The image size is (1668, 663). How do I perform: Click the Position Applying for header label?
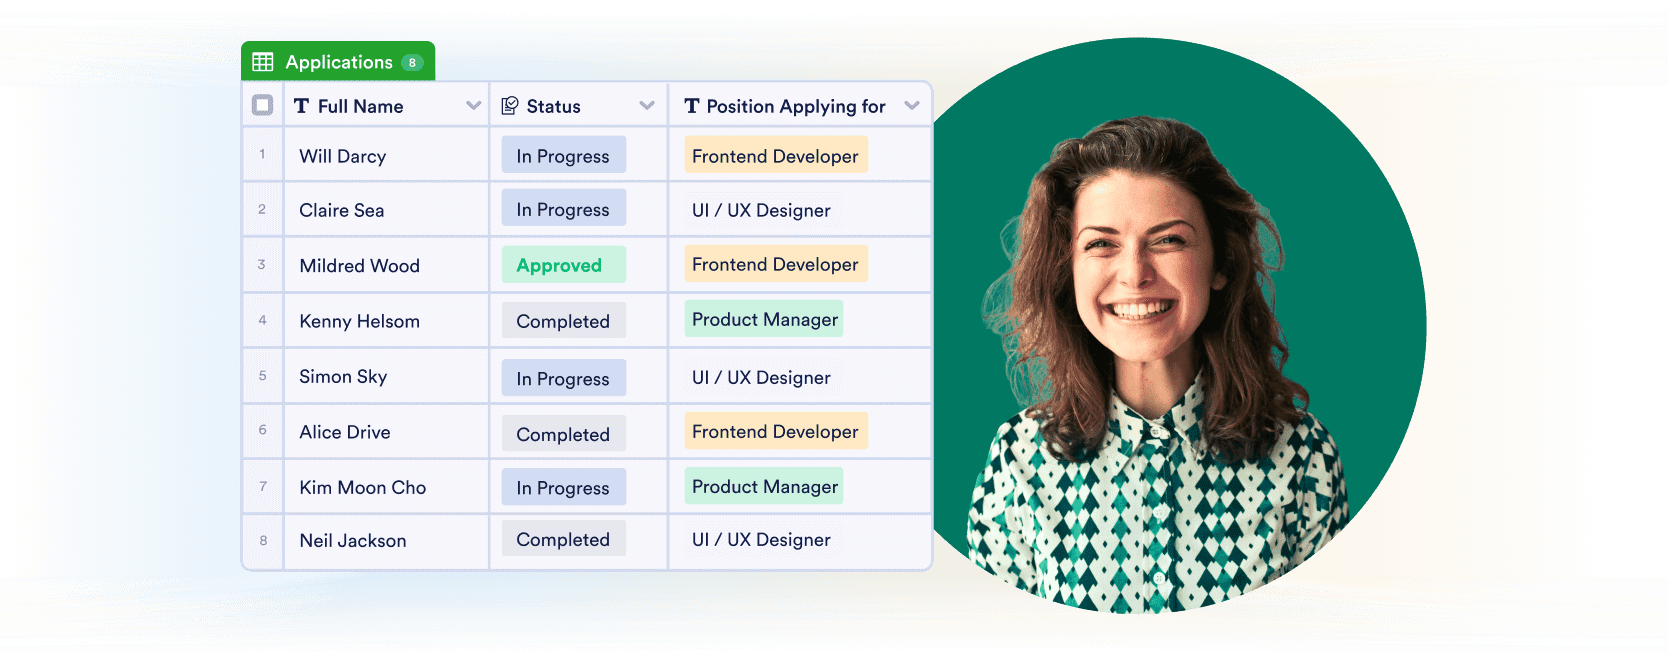coord(796,106)
